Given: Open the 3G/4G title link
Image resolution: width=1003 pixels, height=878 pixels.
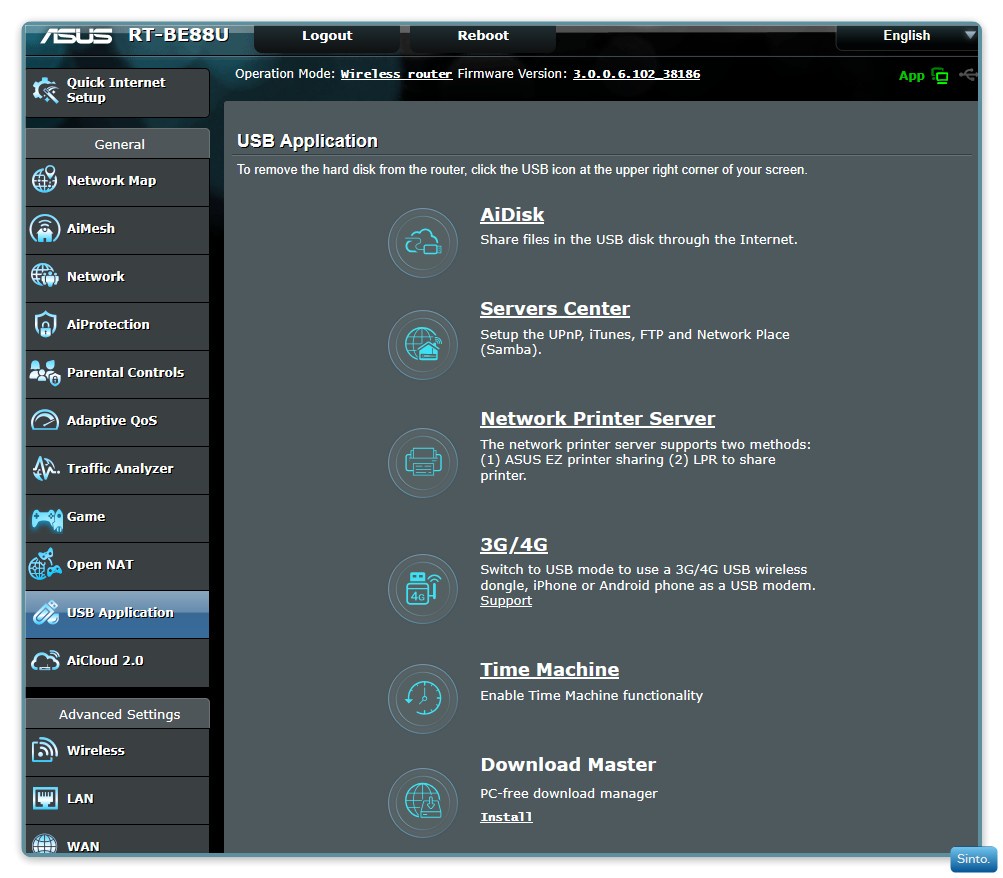Looking at the screenshot, I should click(x=514, y=545).
